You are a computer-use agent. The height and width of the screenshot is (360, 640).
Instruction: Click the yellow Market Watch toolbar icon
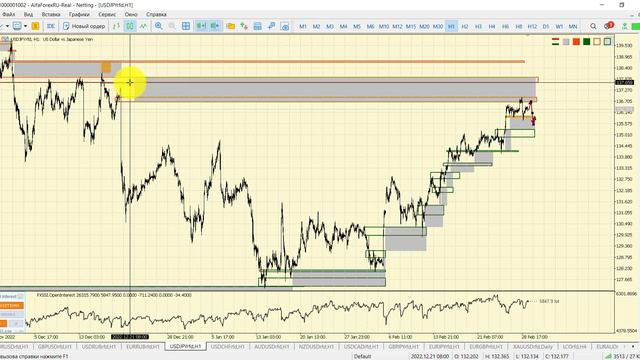click(36, 26)
